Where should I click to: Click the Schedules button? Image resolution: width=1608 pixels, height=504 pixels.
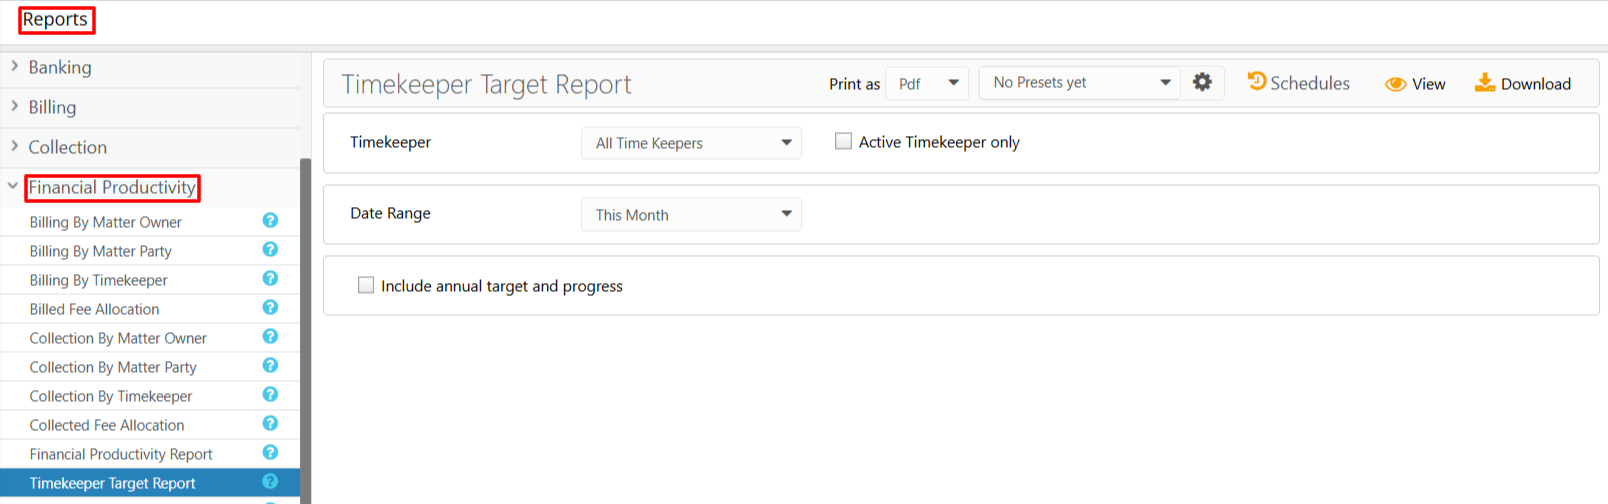(1299, 82)
